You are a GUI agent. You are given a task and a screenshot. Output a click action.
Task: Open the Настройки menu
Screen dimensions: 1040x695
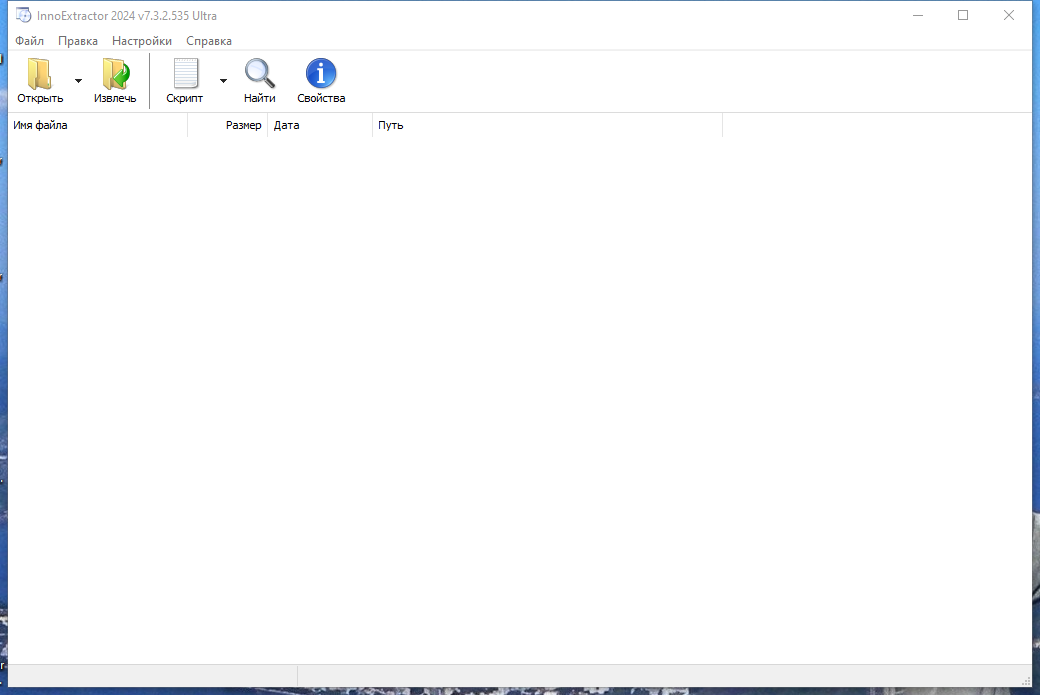click(141, 41)
